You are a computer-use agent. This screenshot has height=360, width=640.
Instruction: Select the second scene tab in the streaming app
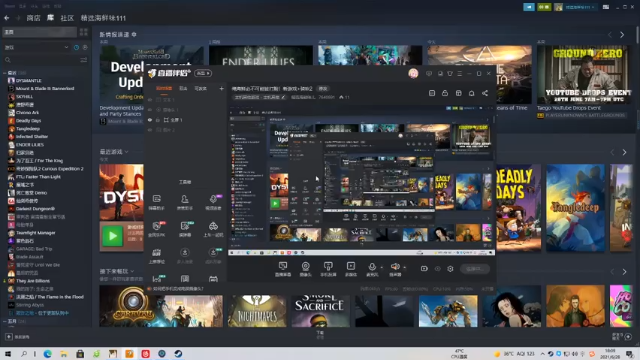(183, 88)
